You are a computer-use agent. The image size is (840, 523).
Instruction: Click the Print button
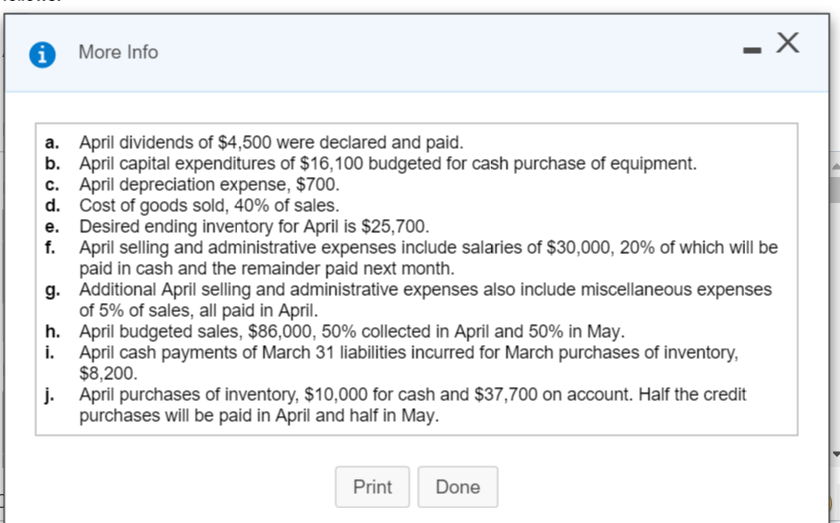372,487
